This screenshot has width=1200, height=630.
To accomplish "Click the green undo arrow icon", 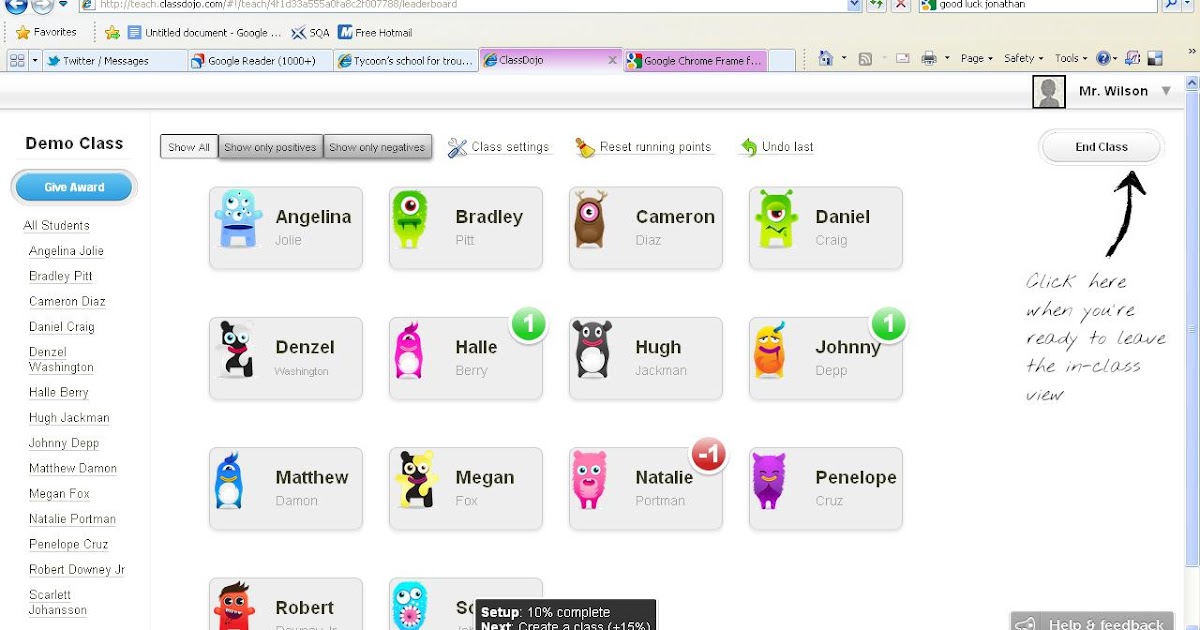I will coord(749,148).
